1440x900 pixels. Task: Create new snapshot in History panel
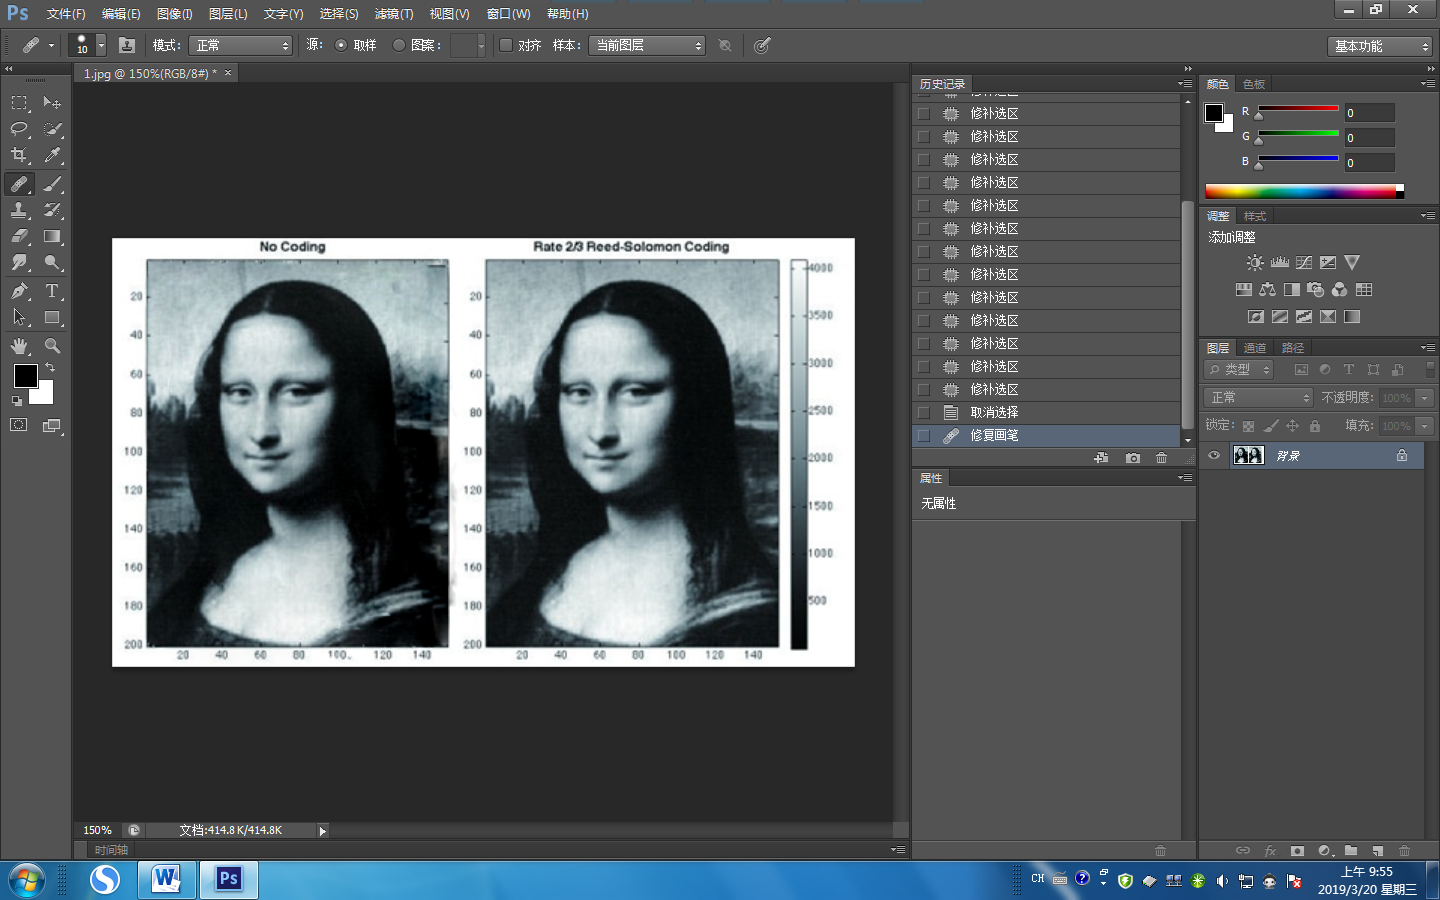pos(1132,458)
